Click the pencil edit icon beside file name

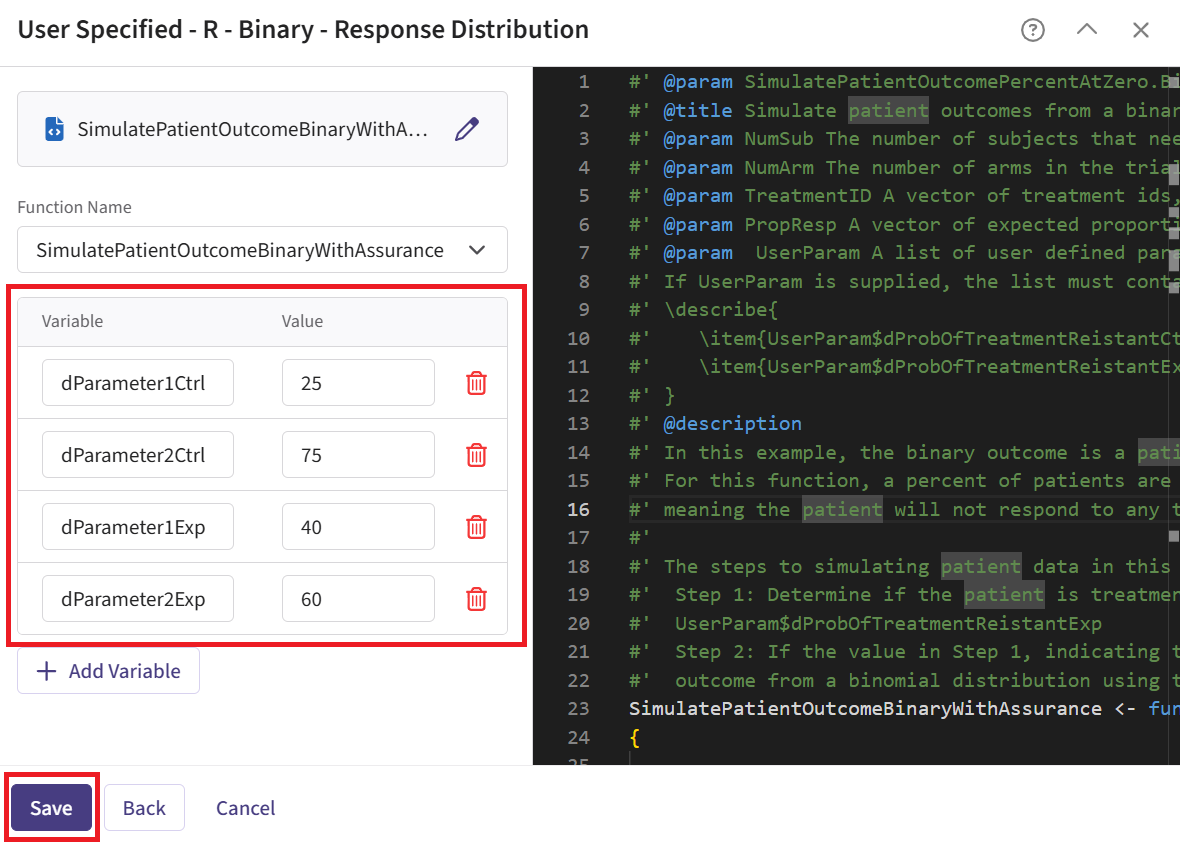pos(467,129)
